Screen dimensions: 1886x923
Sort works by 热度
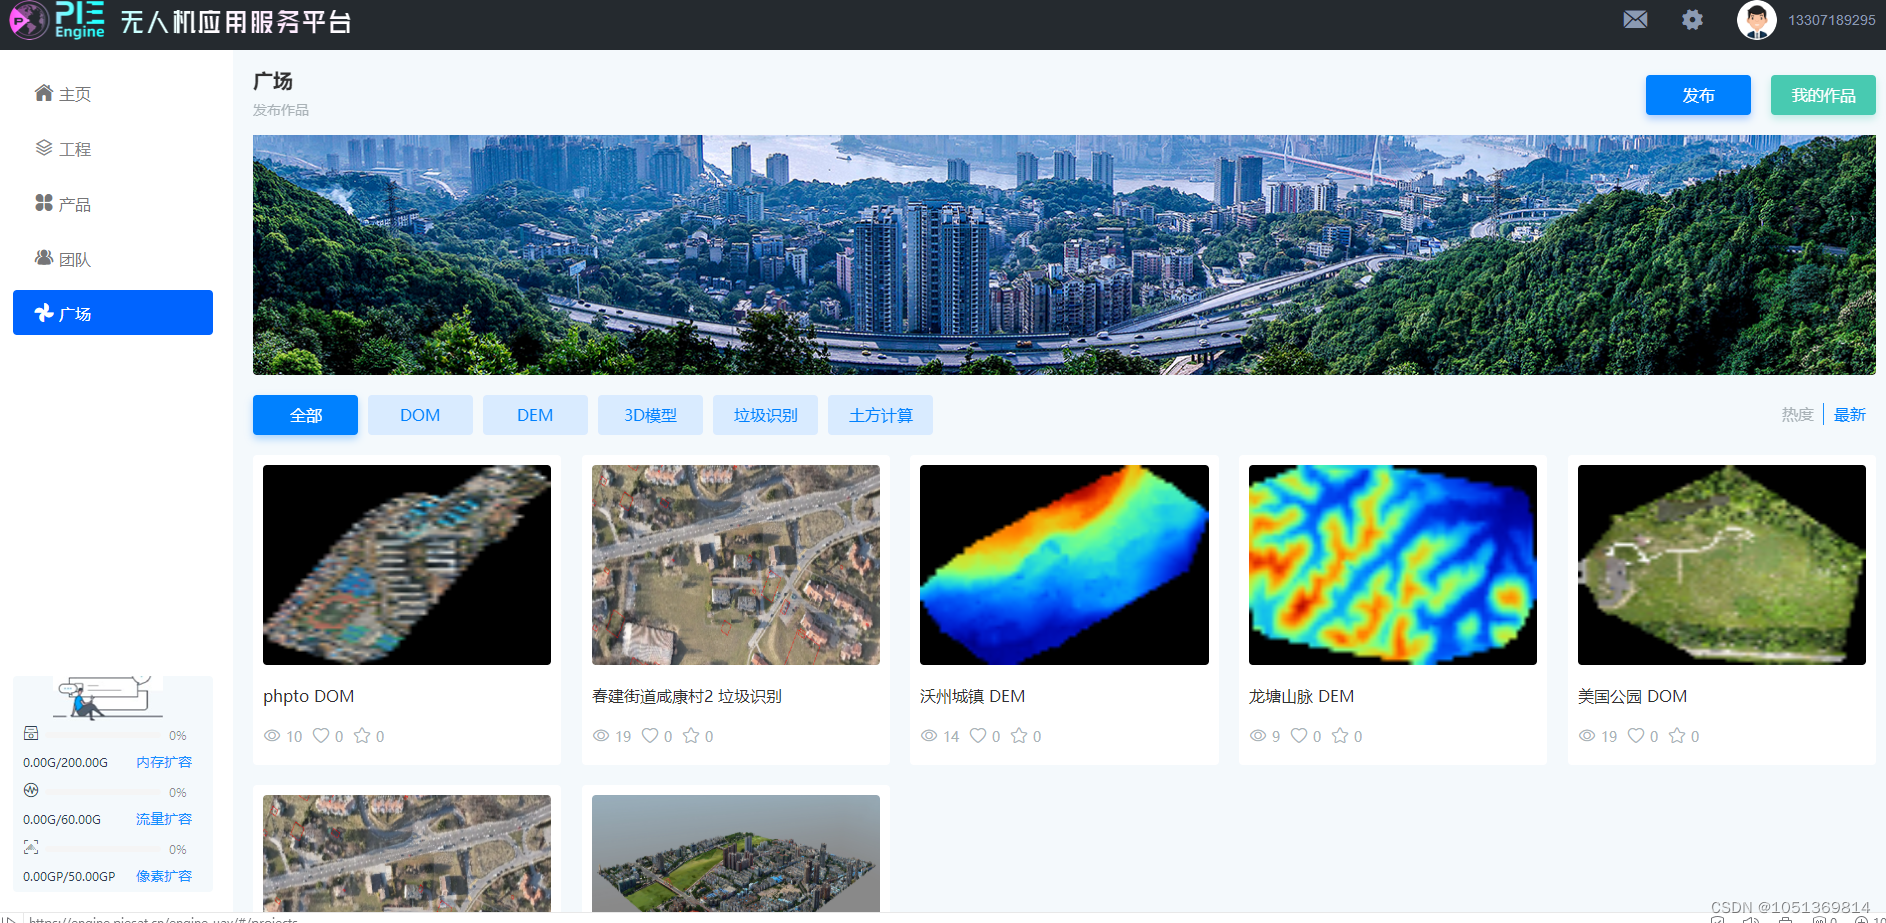(x=1797, y=414)
